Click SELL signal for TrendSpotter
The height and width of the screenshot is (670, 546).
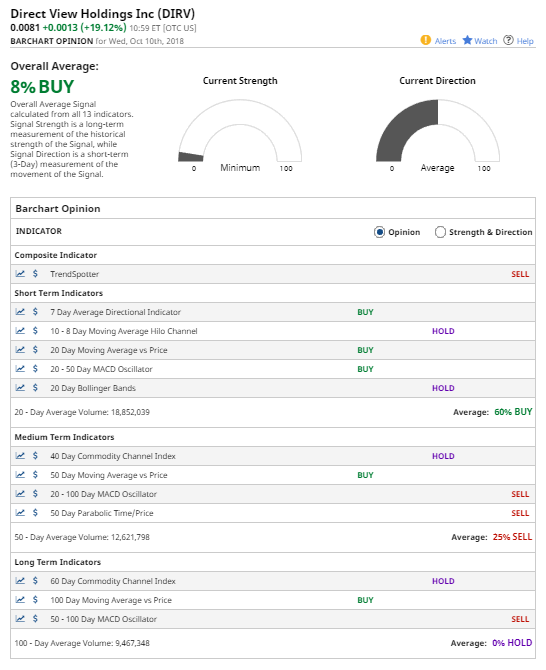(520, 274)
